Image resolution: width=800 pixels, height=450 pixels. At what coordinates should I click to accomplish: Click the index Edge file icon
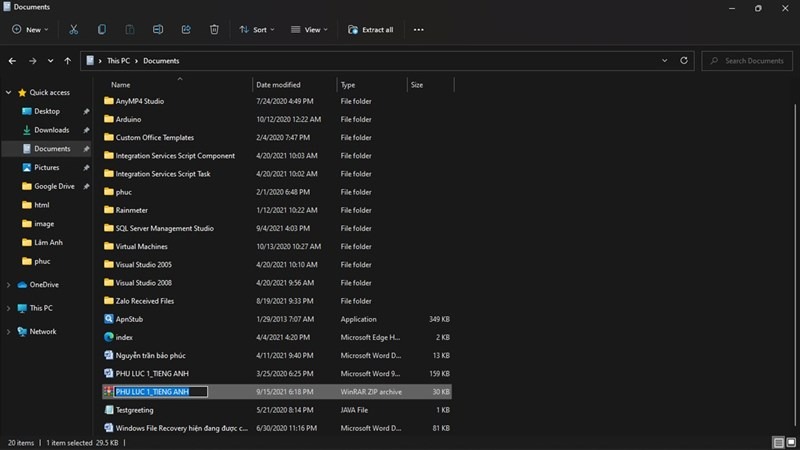coord(109,337)
